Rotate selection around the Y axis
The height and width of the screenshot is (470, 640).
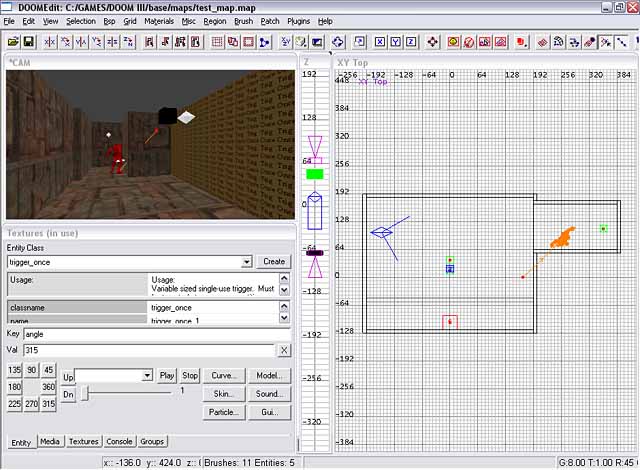(97, 42)
